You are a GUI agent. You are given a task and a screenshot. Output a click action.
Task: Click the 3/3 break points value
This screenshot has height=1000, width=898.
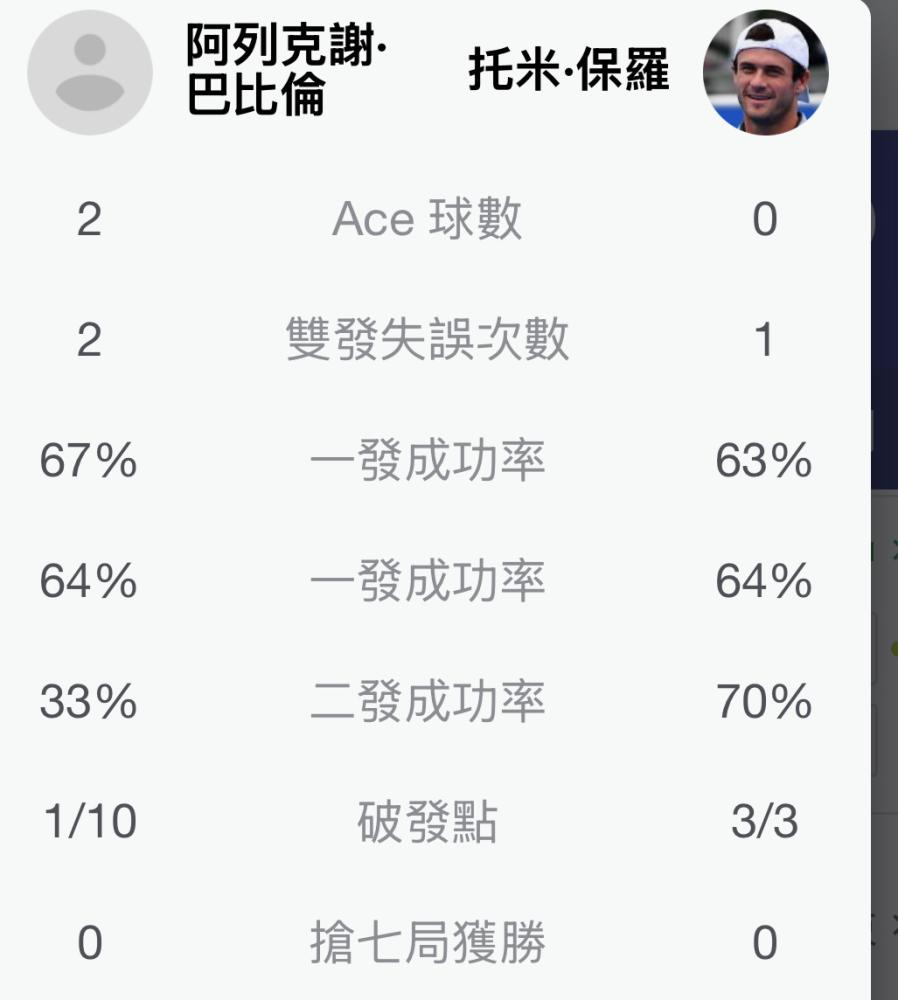pyautogui.click(x=765, y=821)
